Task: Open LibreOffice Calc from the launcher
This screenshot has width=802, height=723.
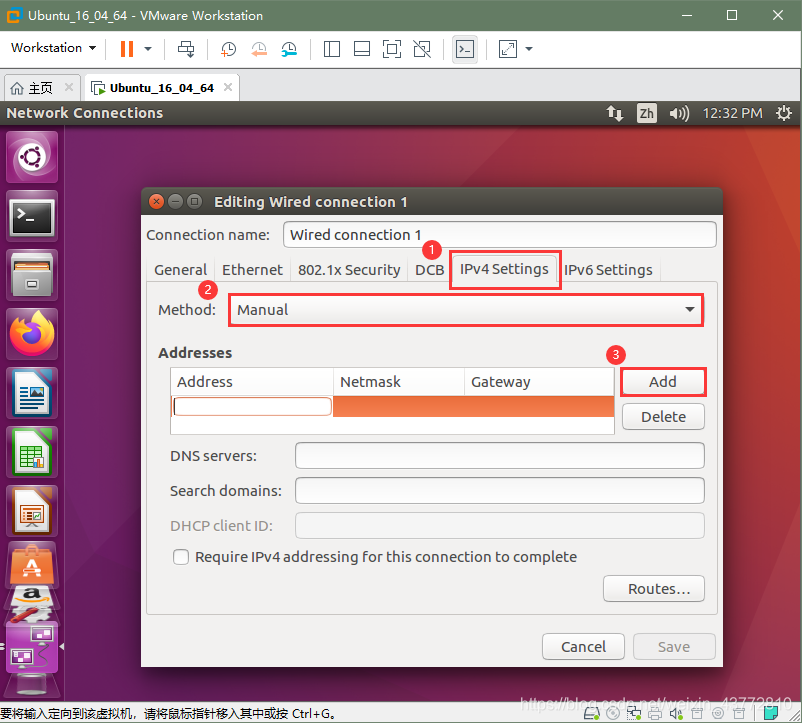Action: (x=32, y=452)
